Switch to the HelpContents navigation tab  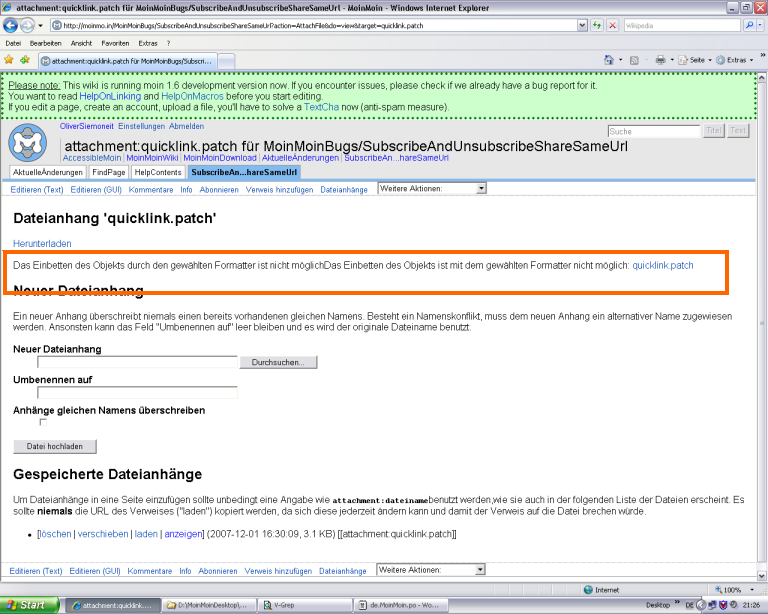158,172
